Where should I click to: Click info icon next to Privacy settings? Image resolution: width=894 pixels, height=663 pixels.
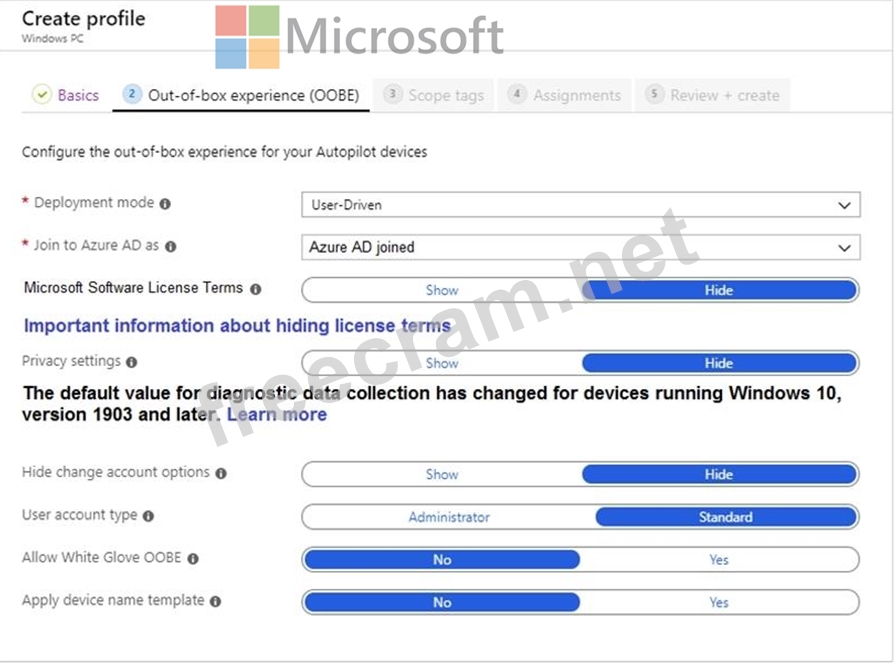pyautogui.click(x=132, y=362)
